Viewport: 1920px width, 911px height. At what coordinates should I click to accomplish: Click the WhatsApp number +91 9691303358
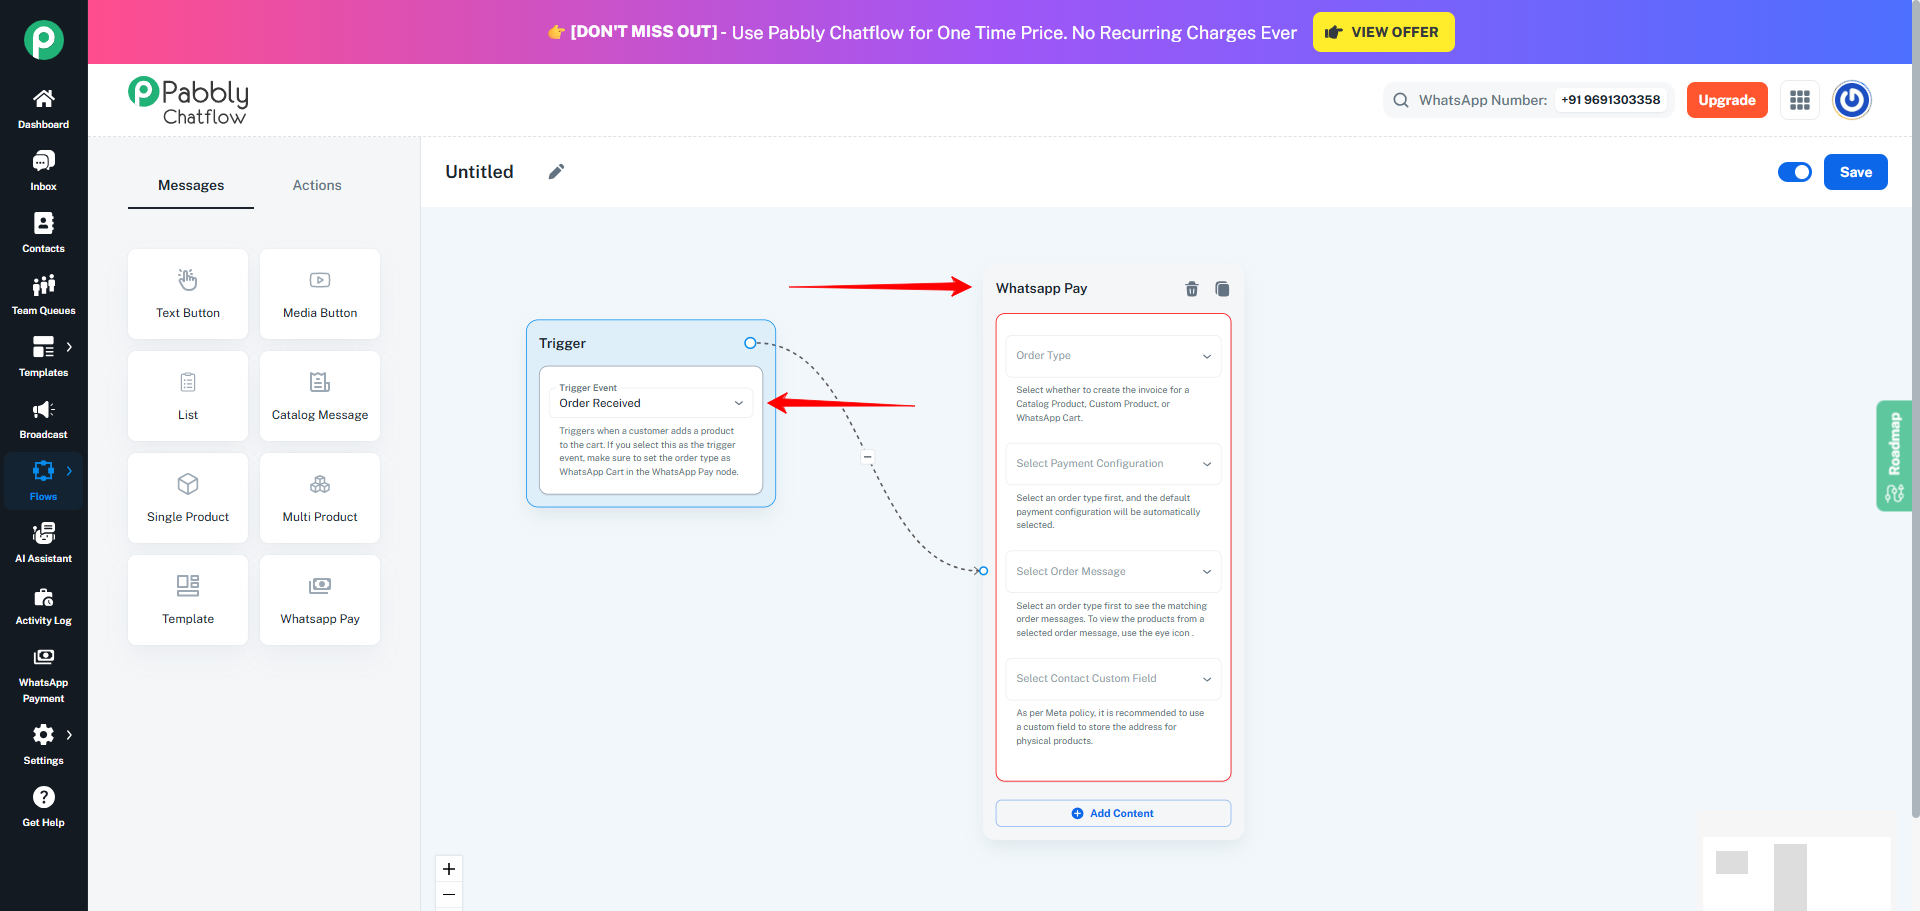point(1610,100)
